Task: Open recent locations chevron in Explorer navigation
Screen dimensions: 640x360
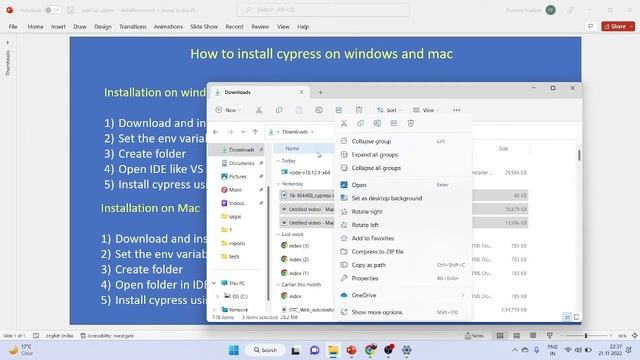Action: 243,132
